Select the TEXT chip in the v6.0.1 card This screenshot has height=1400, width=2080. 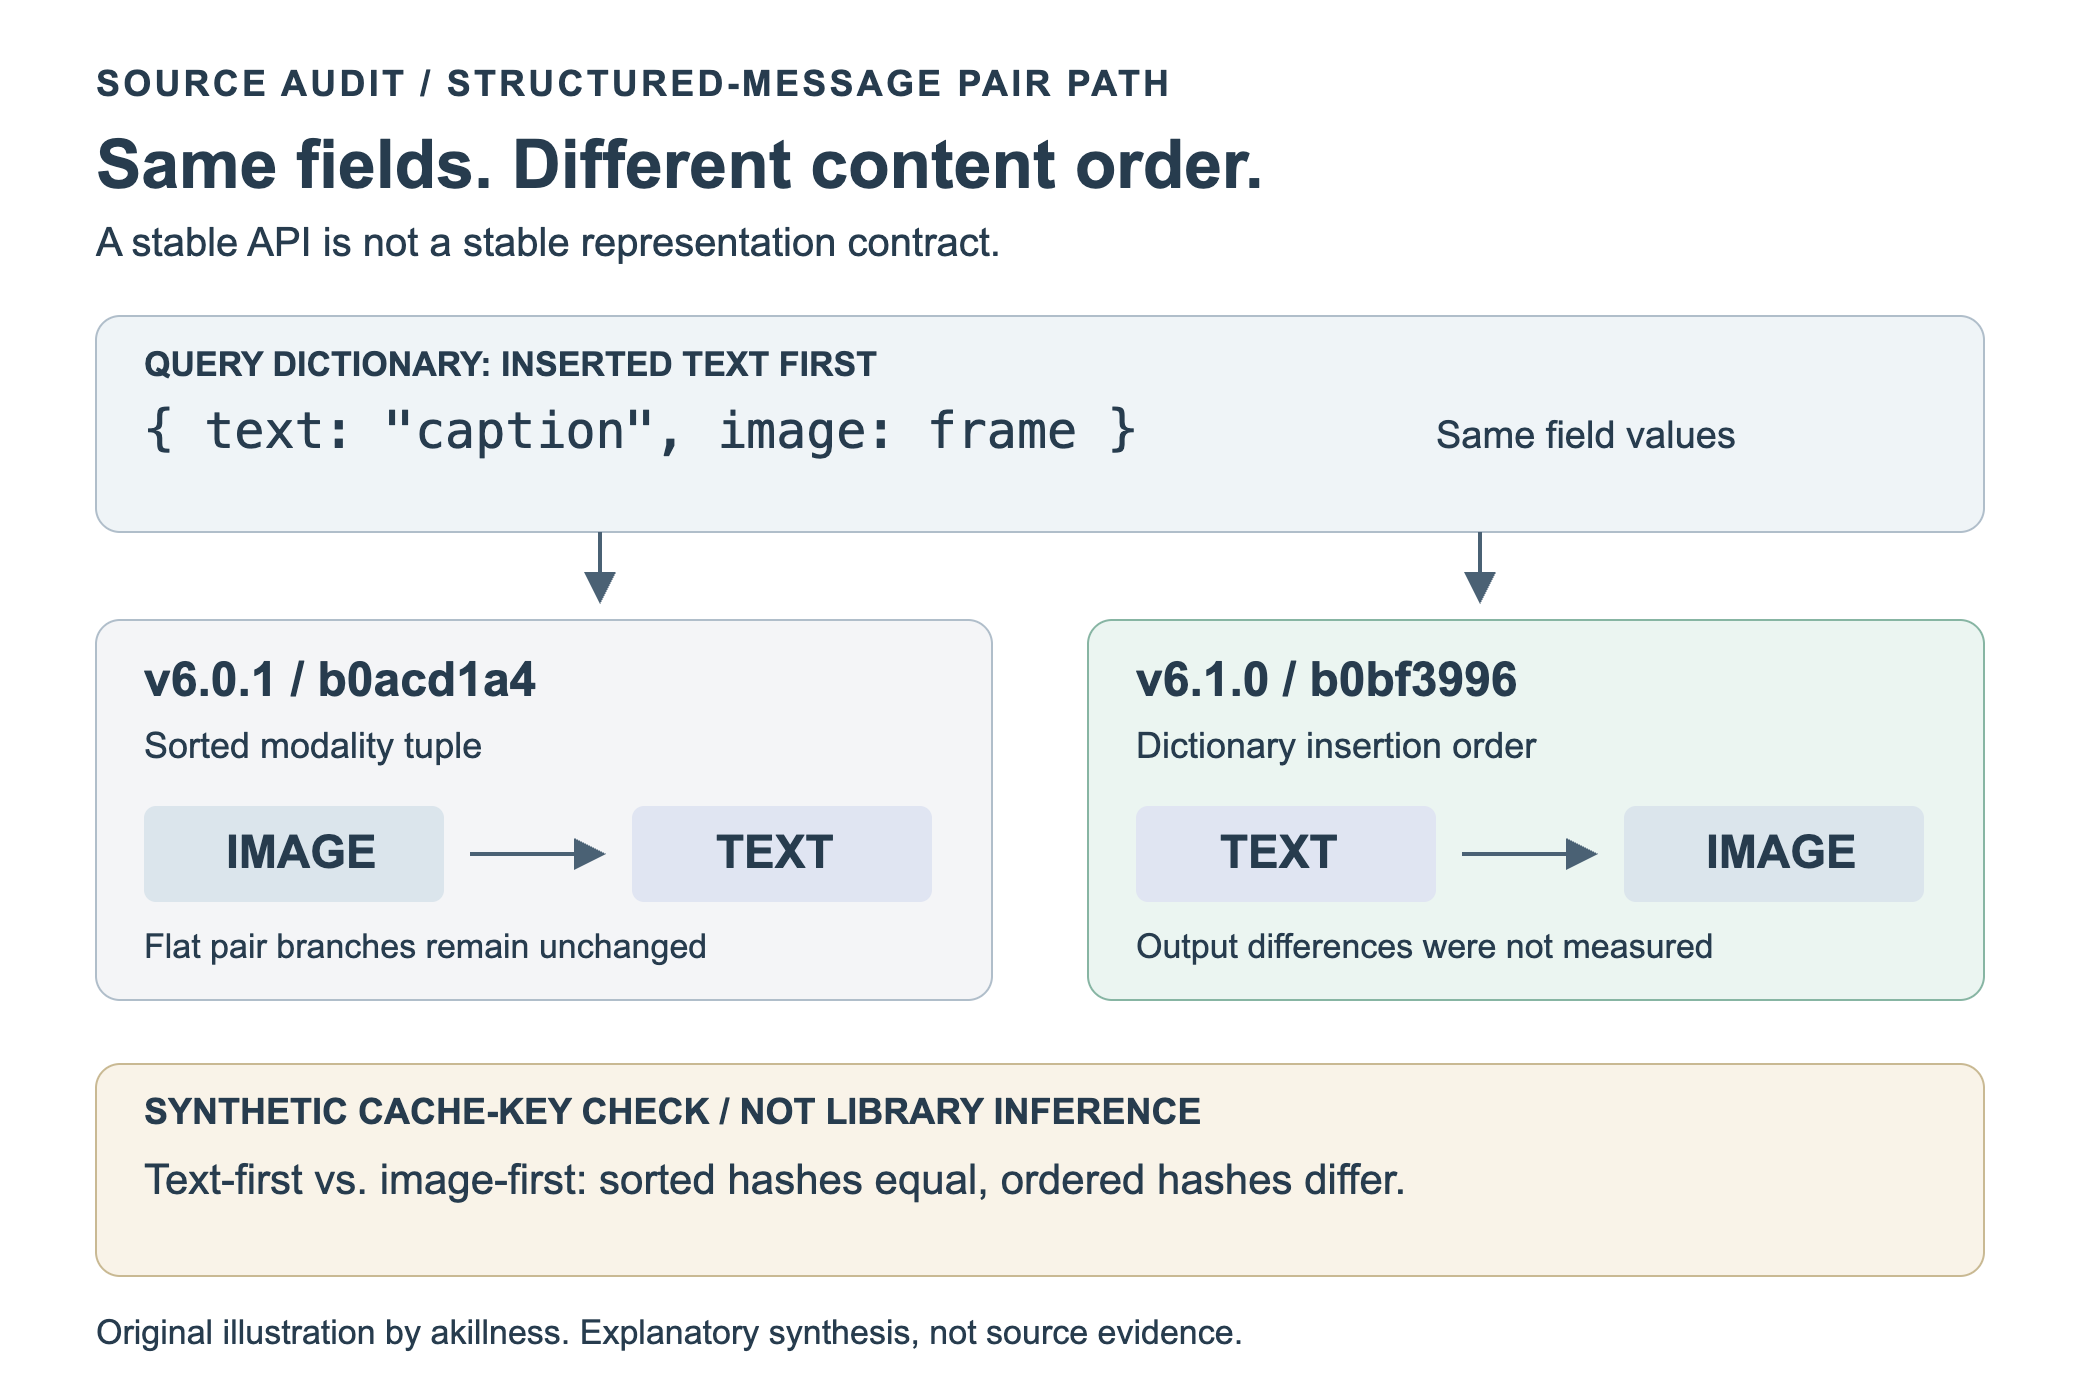coord(781,853)
